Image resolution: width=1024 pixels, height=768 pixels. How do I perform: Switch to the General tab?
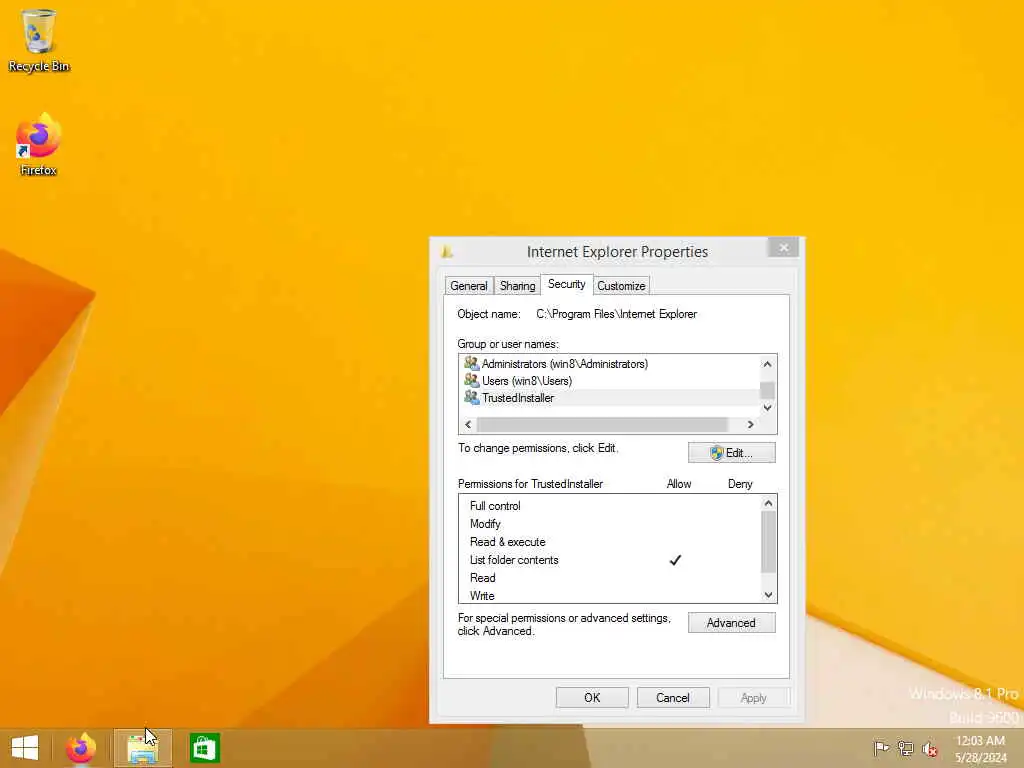(469, 285)
